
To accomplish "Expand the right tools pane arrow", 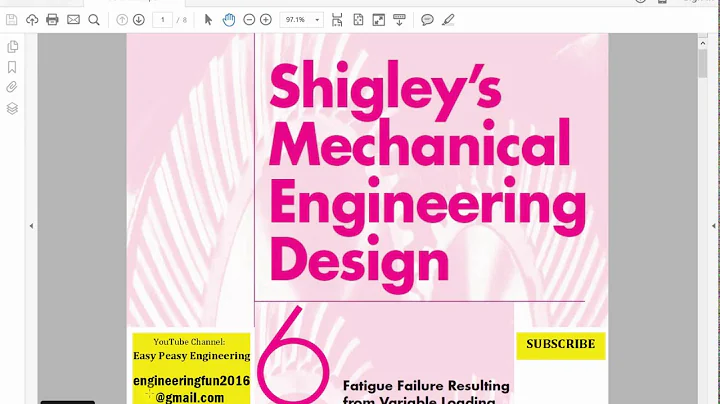I will pos(713,226).
